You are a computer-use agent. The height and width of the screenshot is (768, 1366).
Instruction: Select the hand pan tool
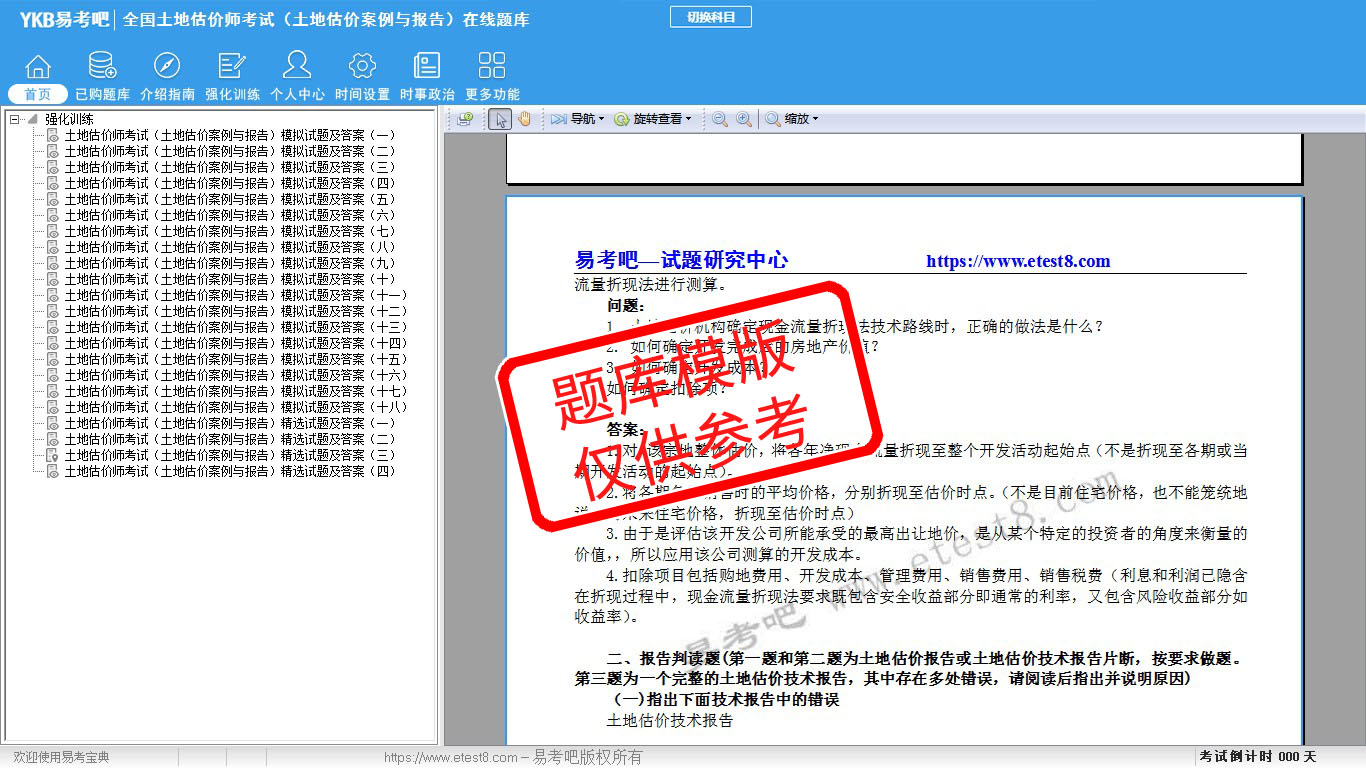(524, 119)
